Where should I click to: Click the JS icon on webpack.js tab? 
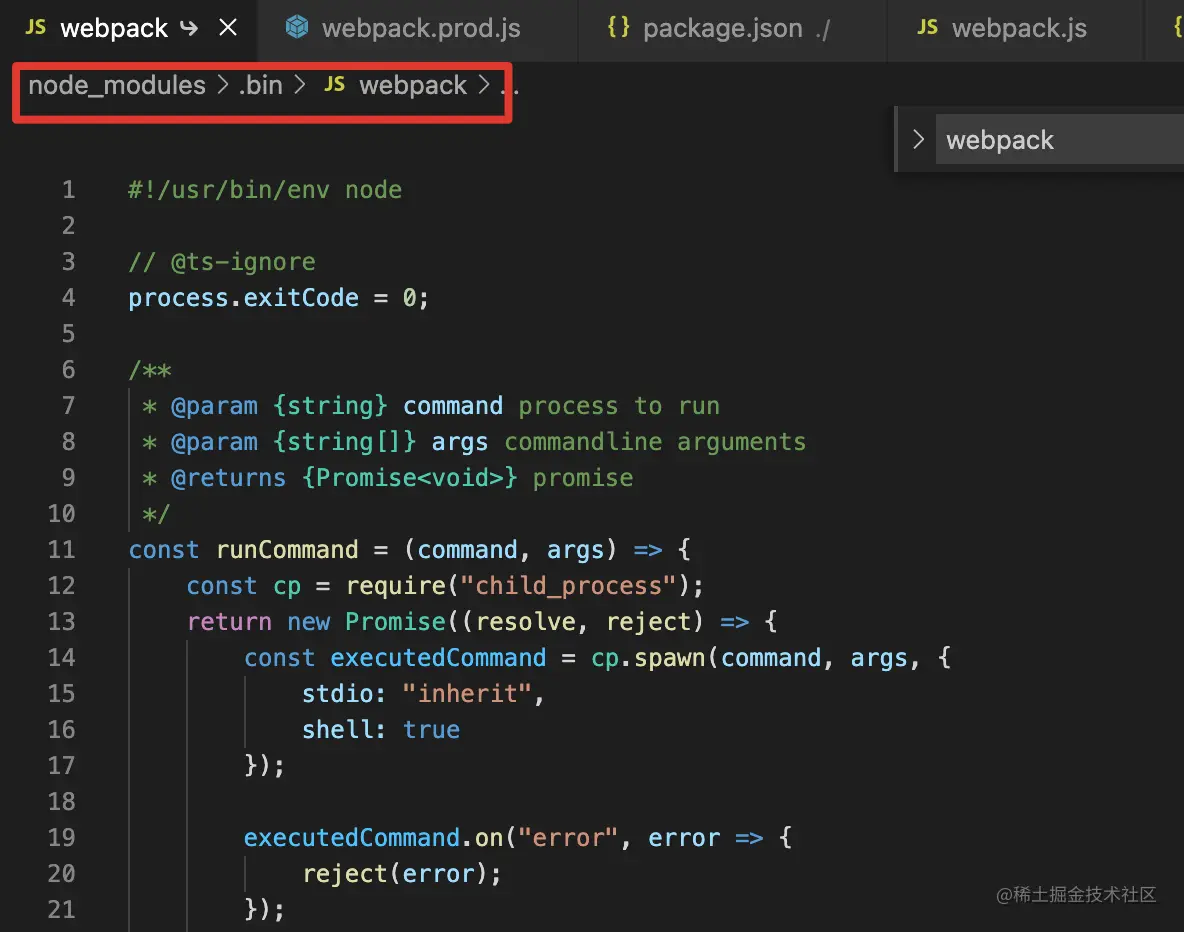(927, 28)
